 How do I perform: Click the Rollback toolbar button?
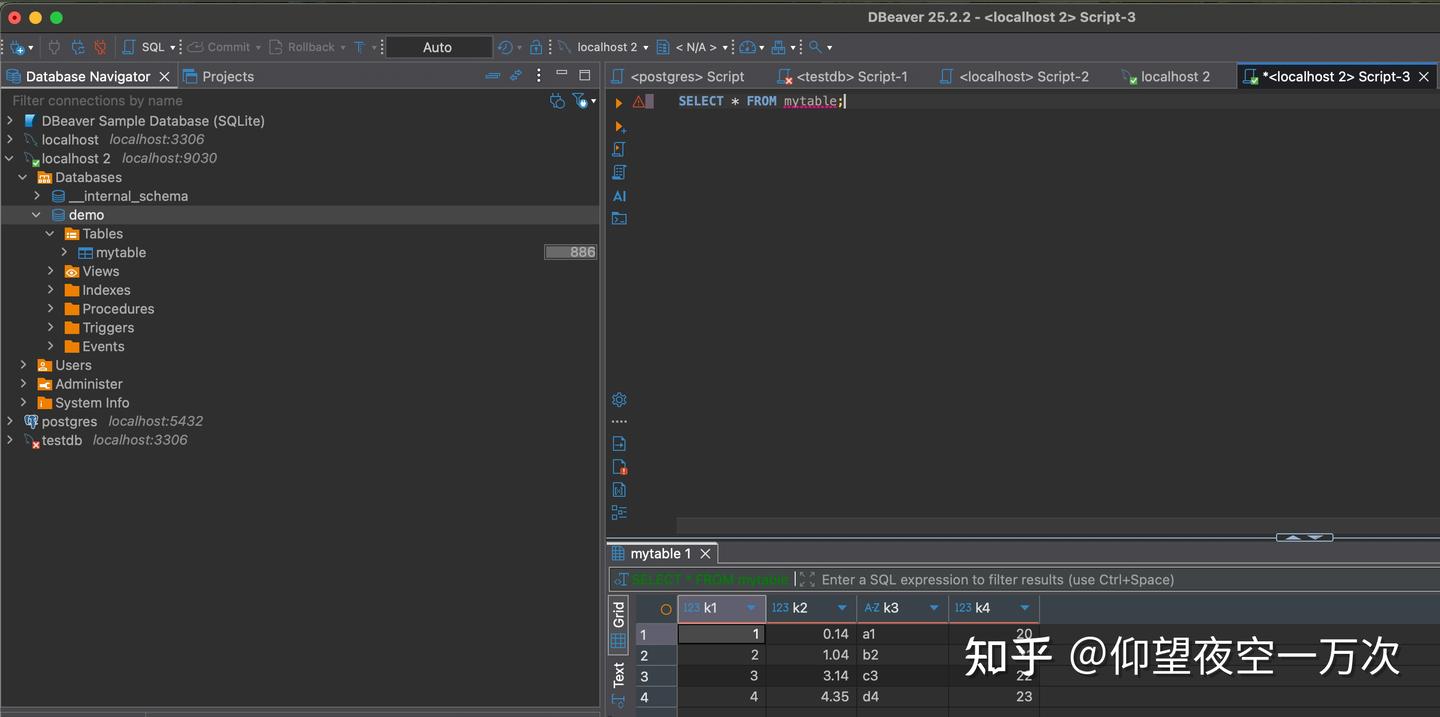pos(302,47)
